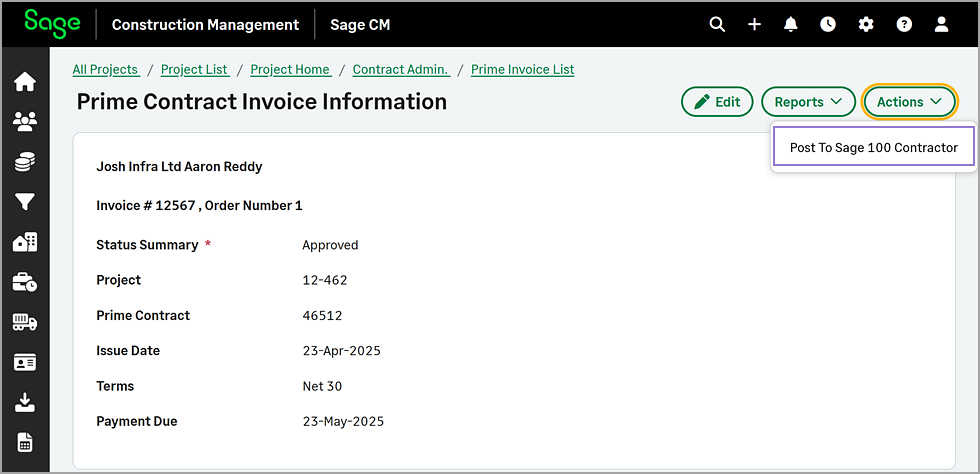
Task: Open the coins stack sidebar icon
Action: coord(25,162)
